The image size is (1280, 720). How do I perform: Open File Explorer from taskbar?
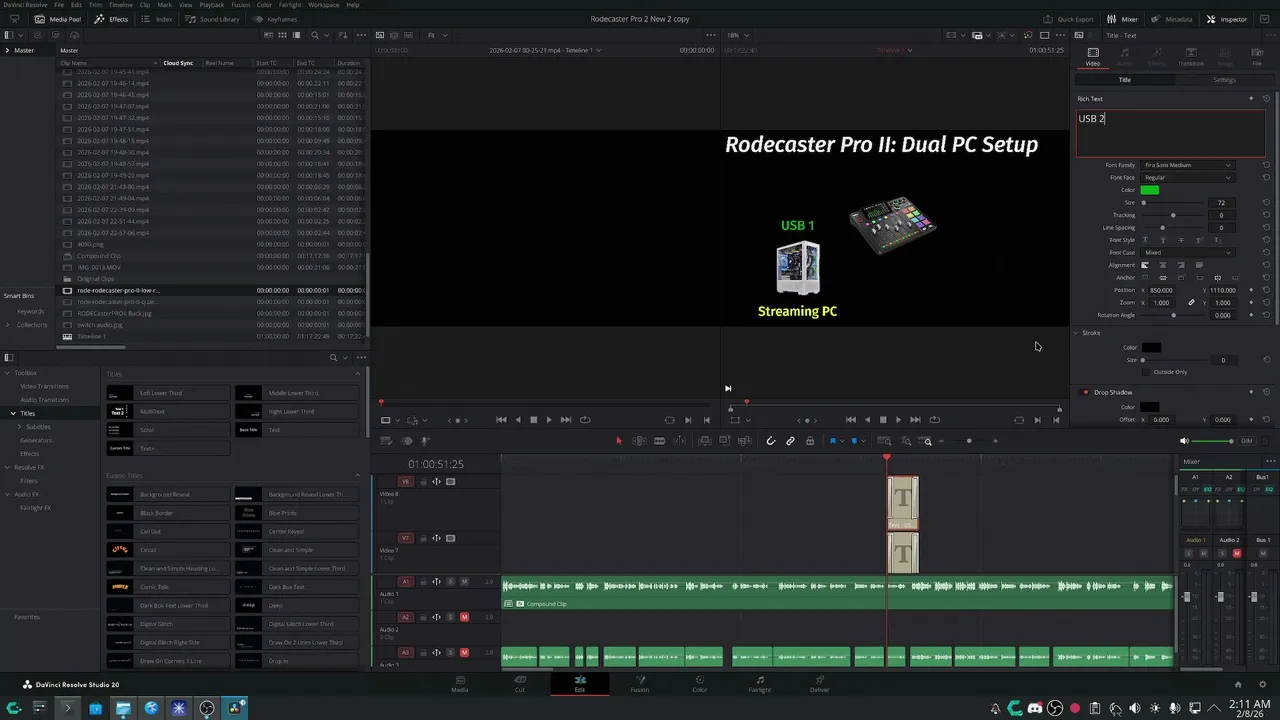click(x=123, y=708)
